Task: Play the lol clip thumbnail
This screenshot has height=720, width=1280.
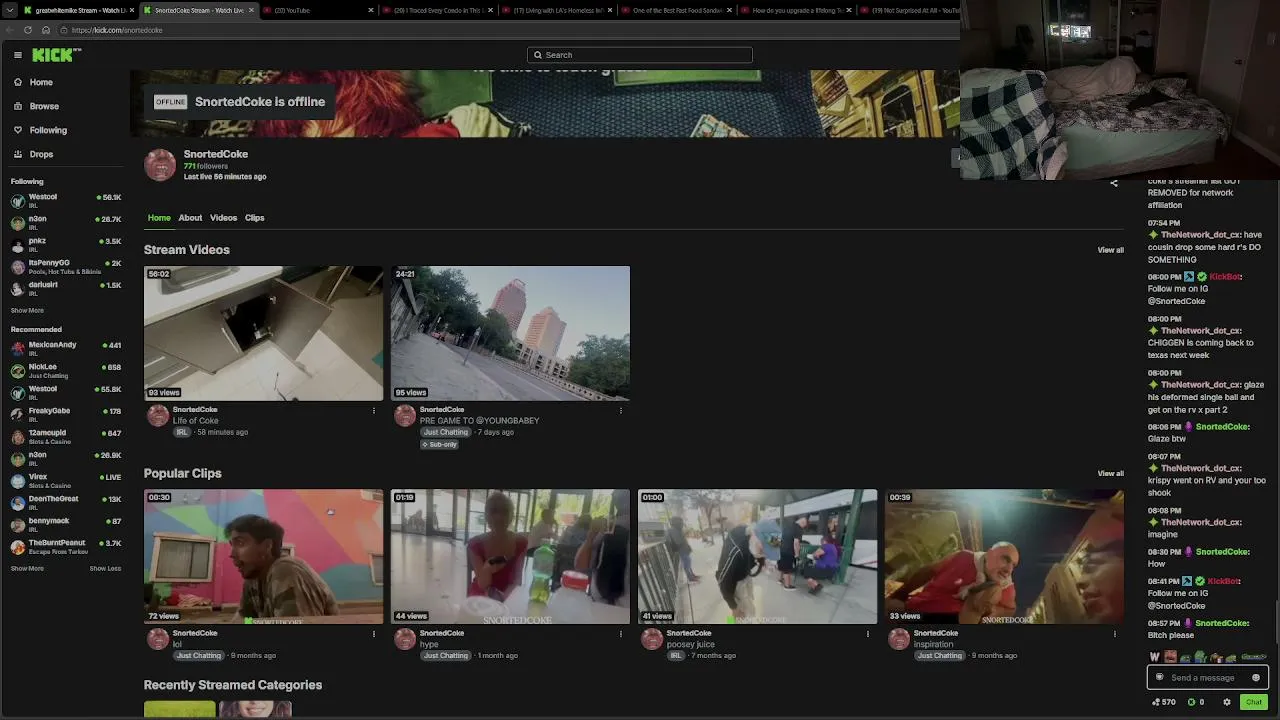Action: point(263,556)
